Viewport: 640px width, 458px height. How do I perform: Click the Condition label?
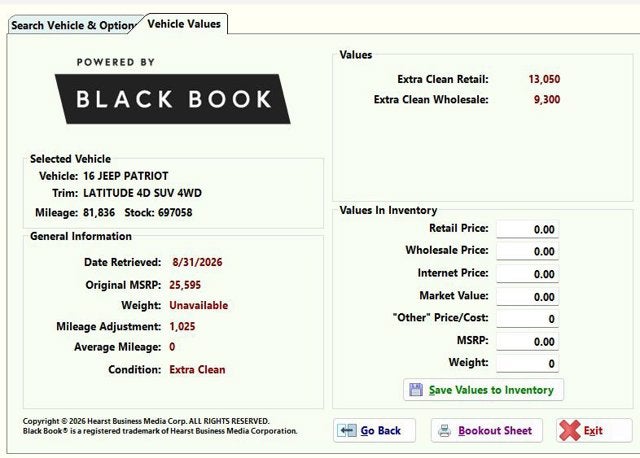135,370
